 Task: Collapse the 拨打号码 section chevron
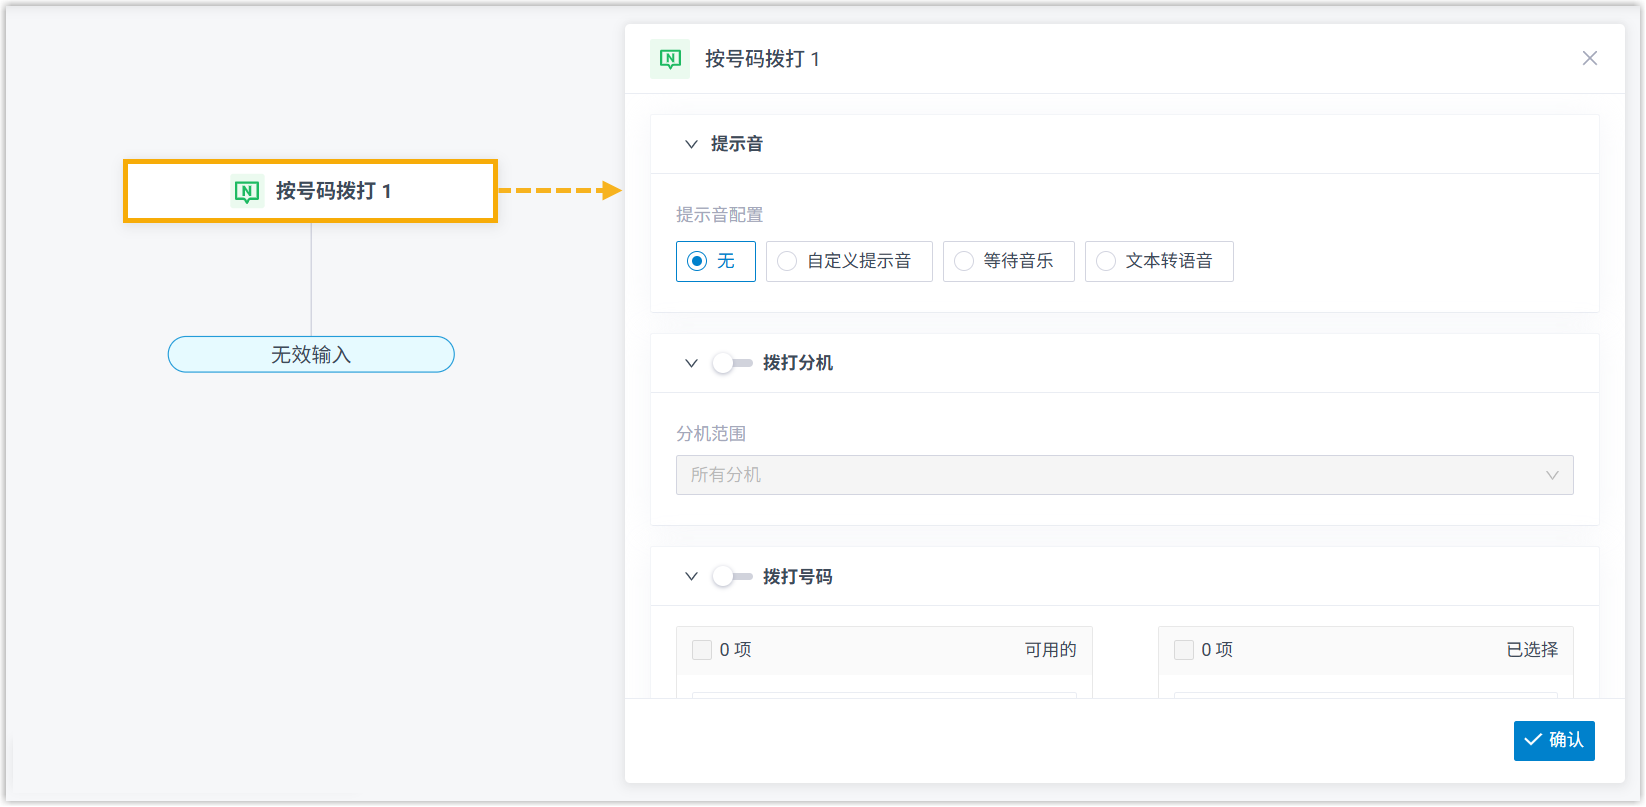coord(691,577)
